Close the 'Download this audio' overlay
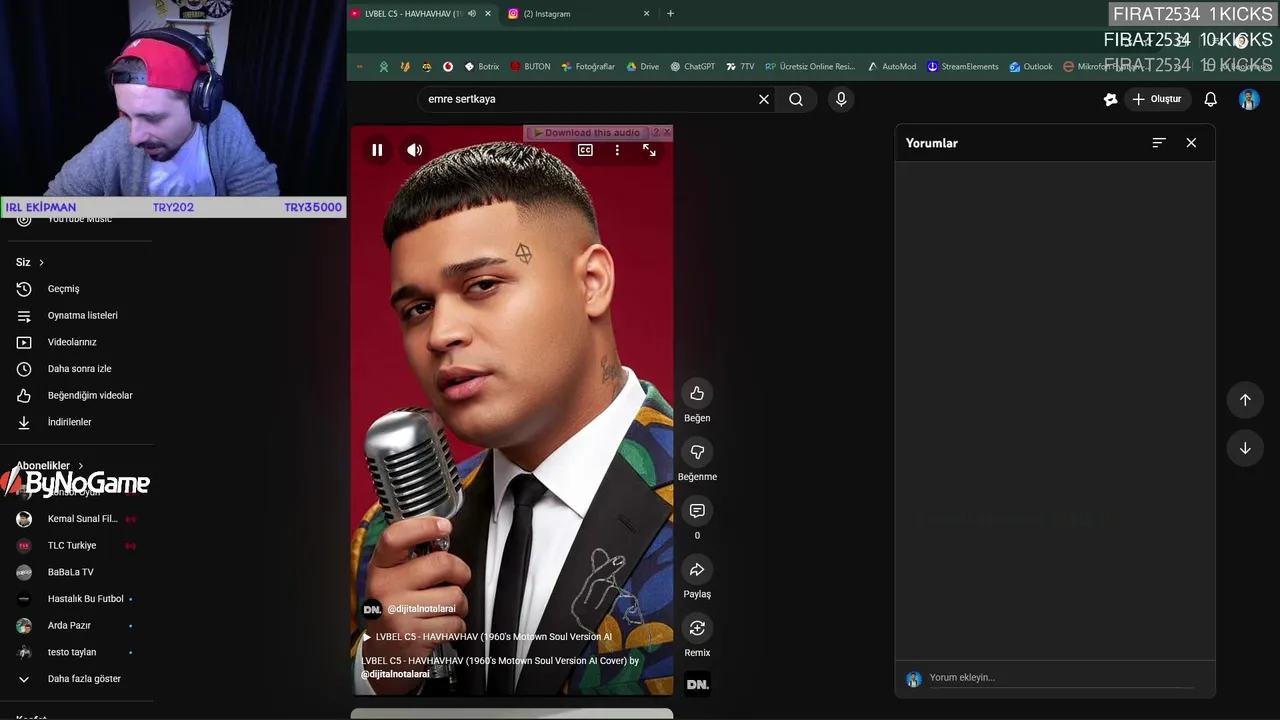 (667, 132)
